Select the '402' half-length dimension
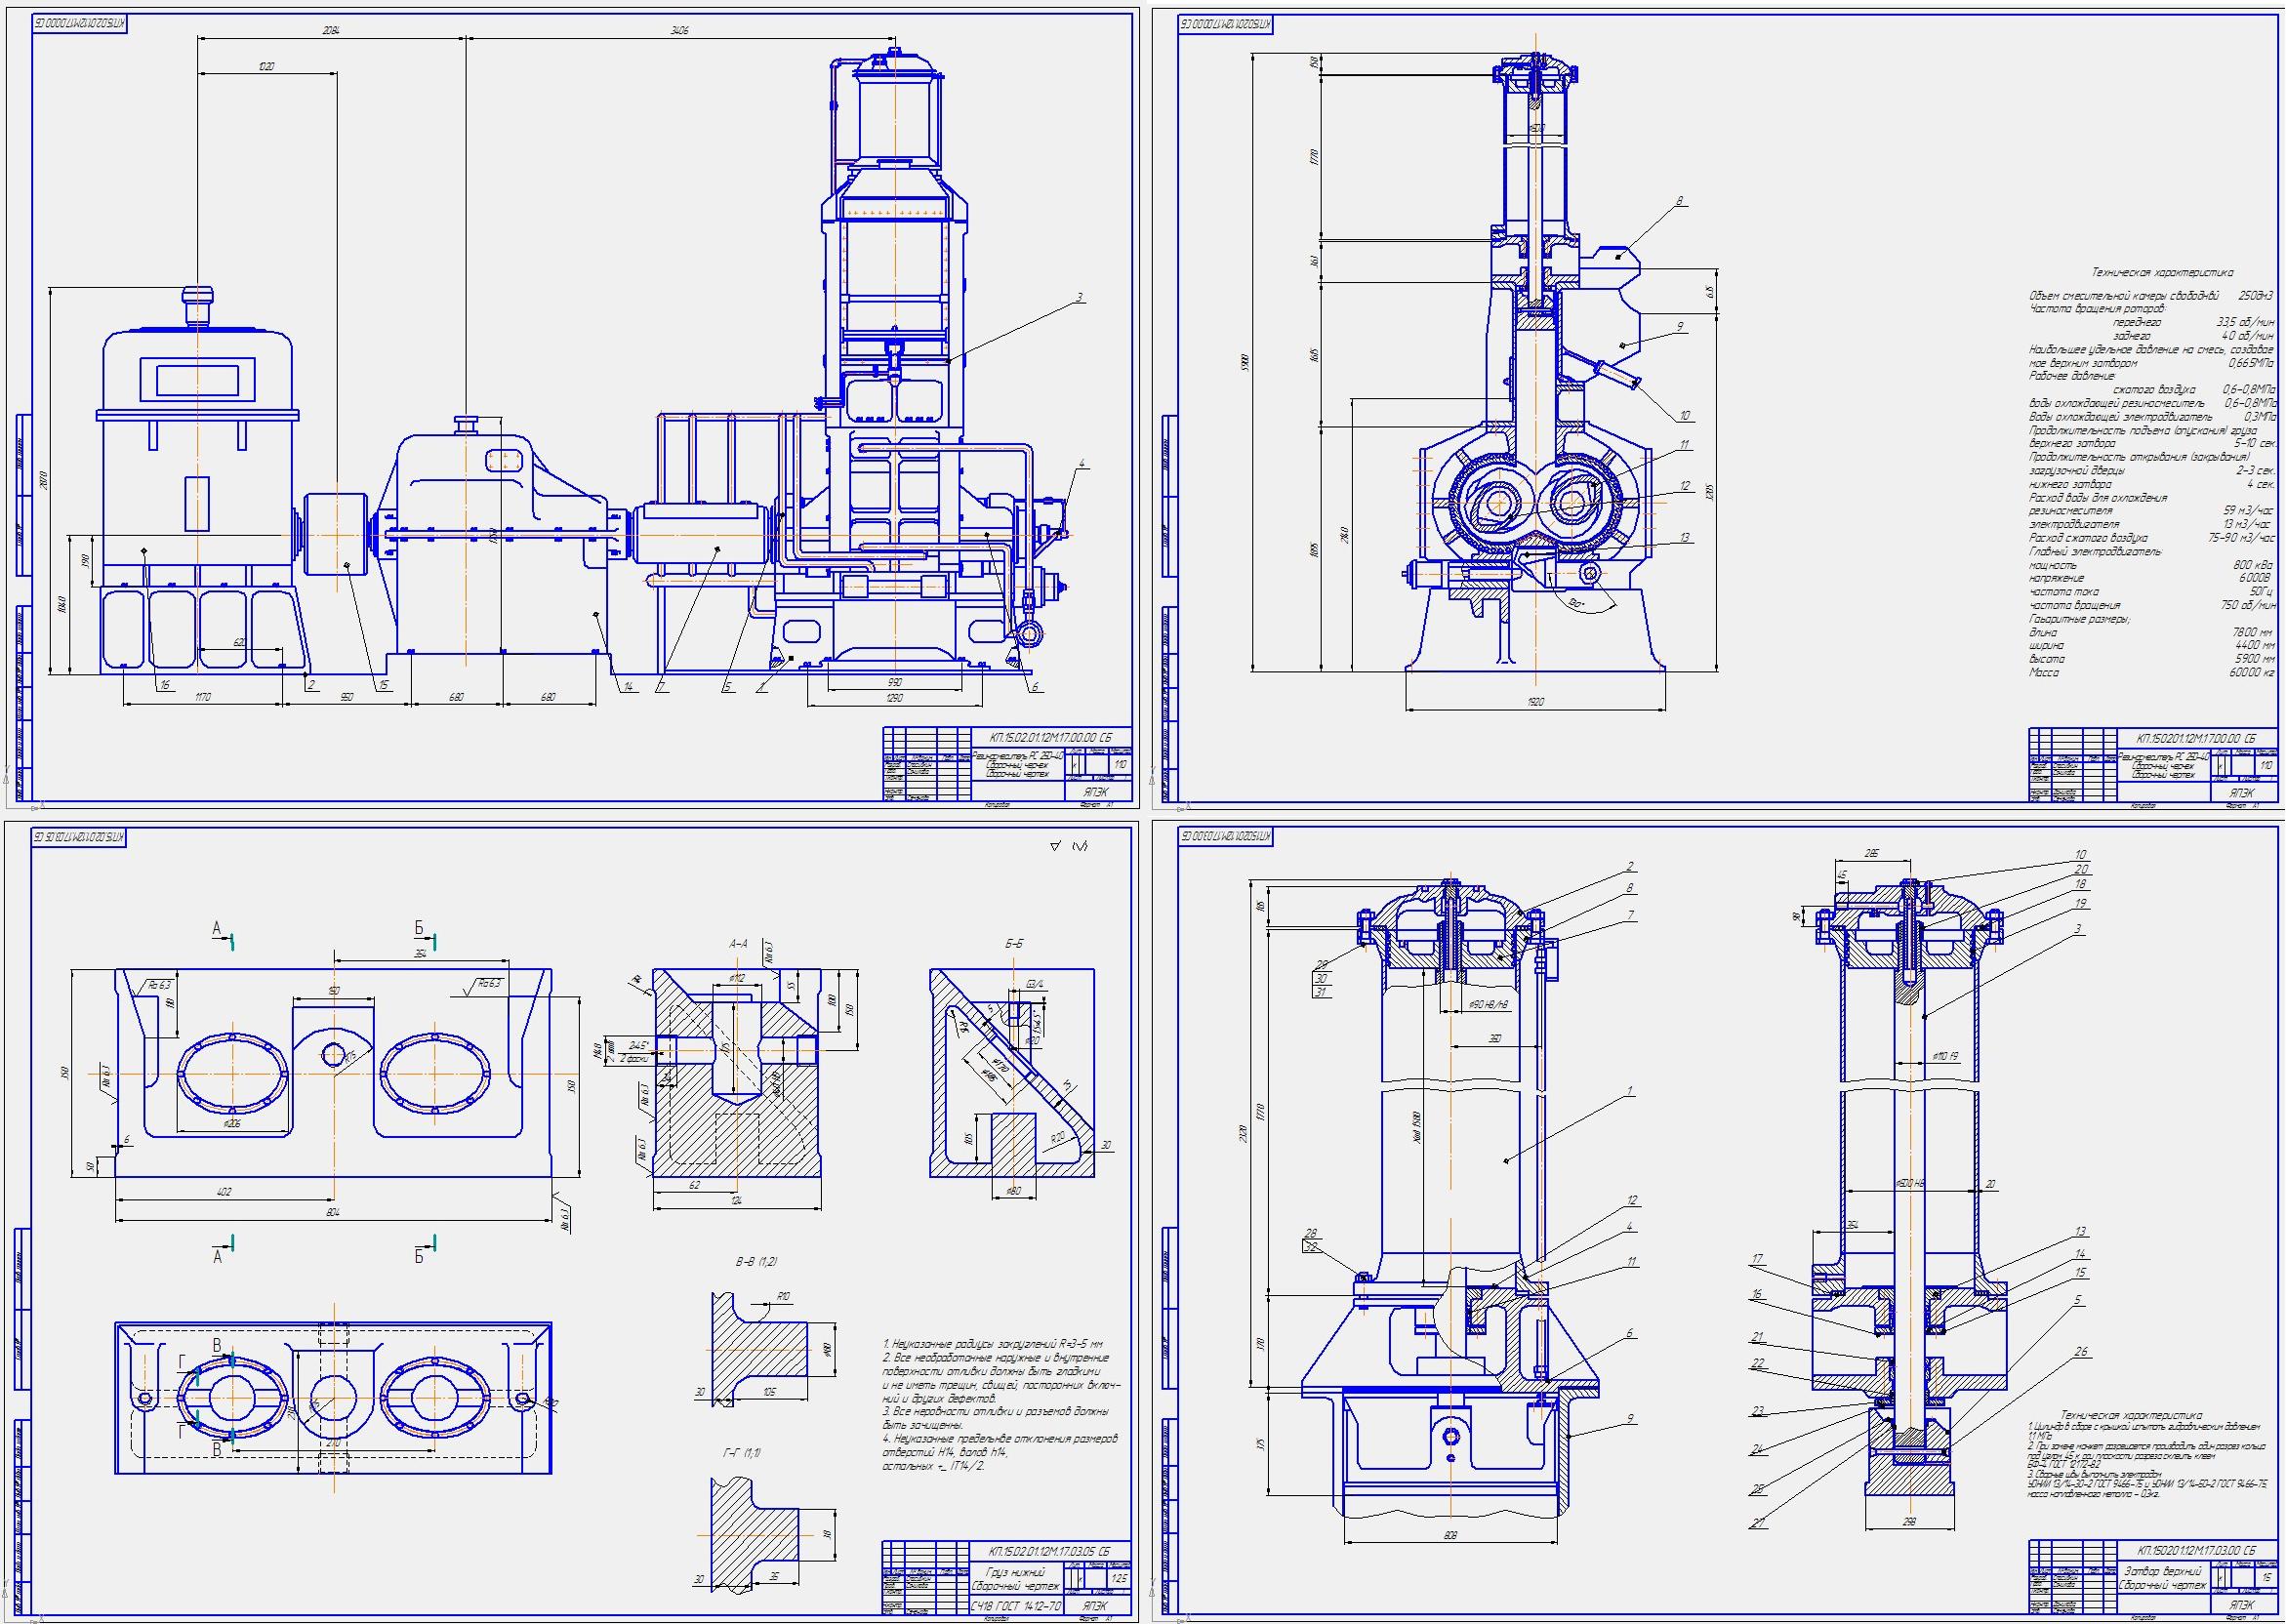The width and height of the screenshot is (2286, 1624). [225, 1192]
